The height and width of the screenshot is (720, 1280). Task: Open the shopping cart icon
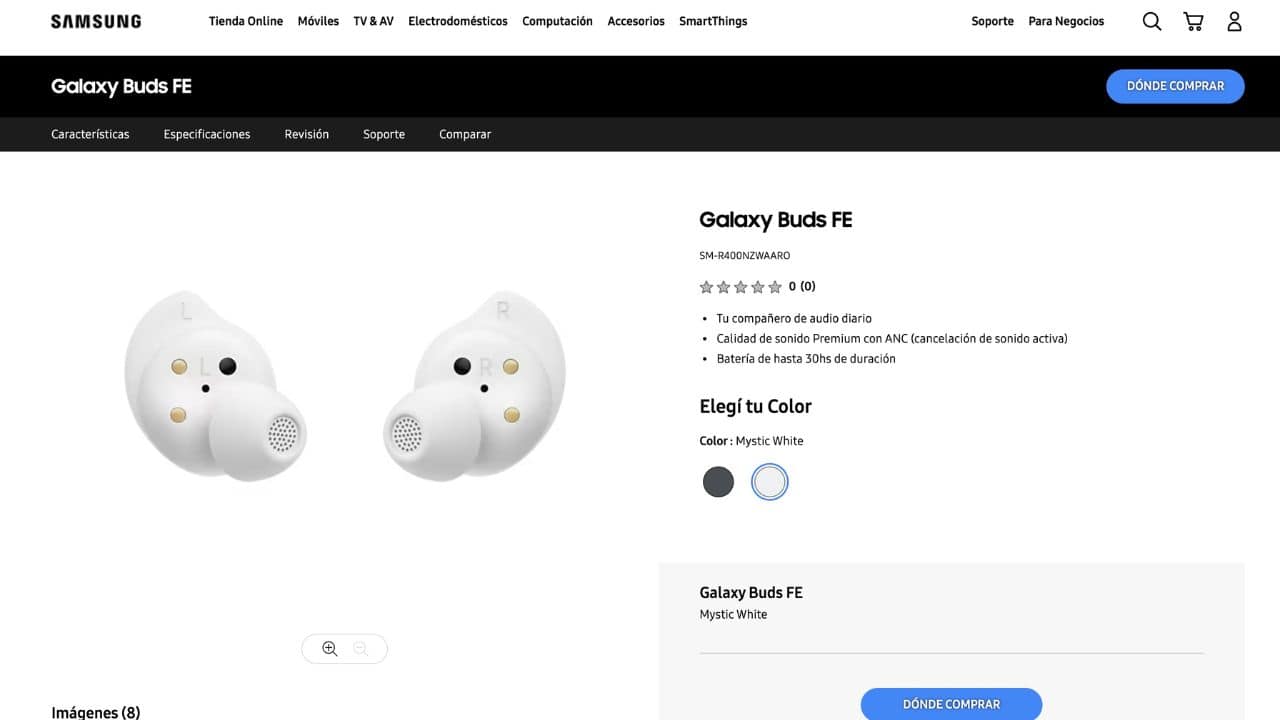coord(1193,21)
